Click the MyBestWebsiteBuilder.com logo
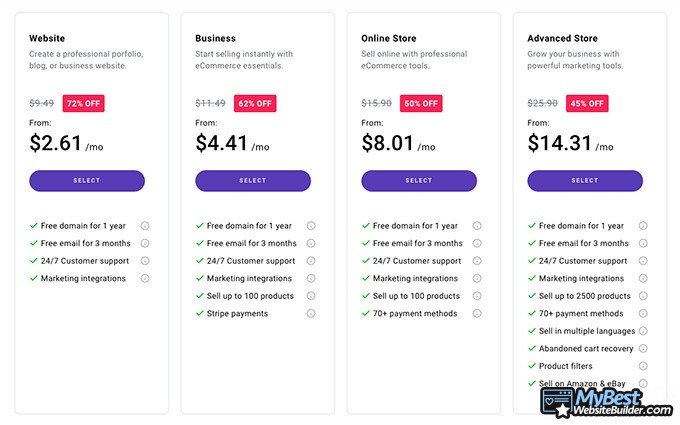 click(606, 402)
